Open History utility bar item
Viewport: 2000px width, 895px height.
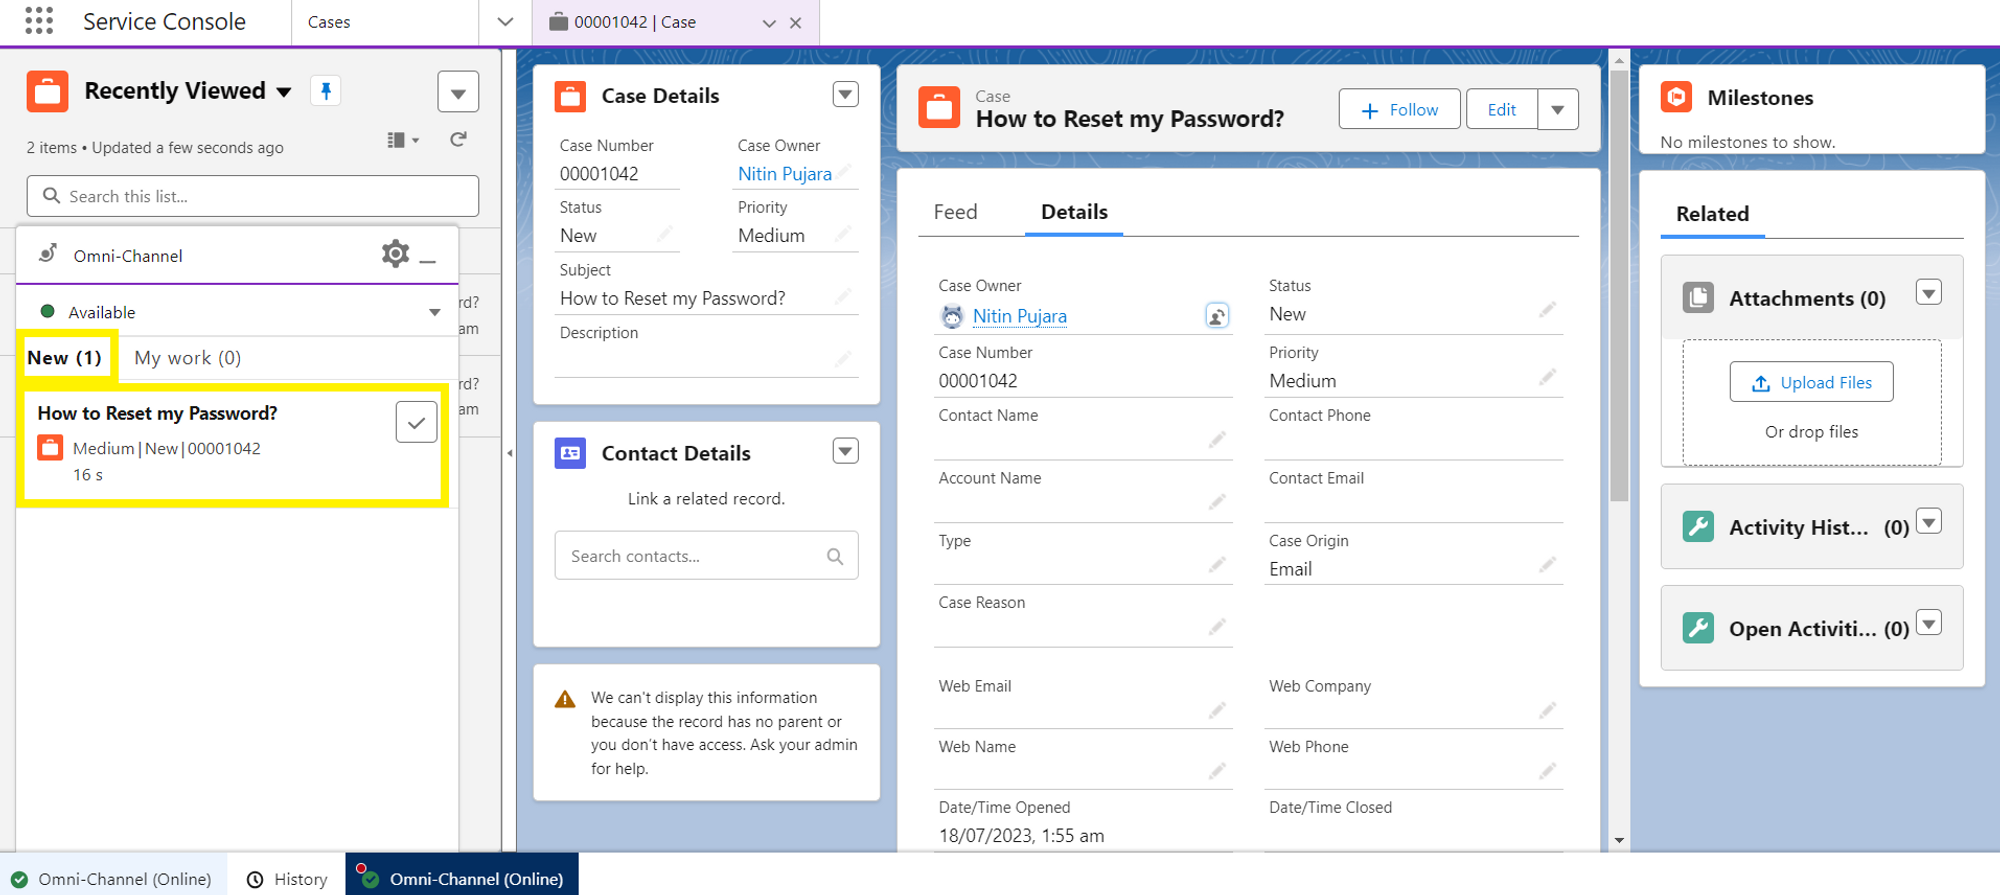(x=287, y=879)
